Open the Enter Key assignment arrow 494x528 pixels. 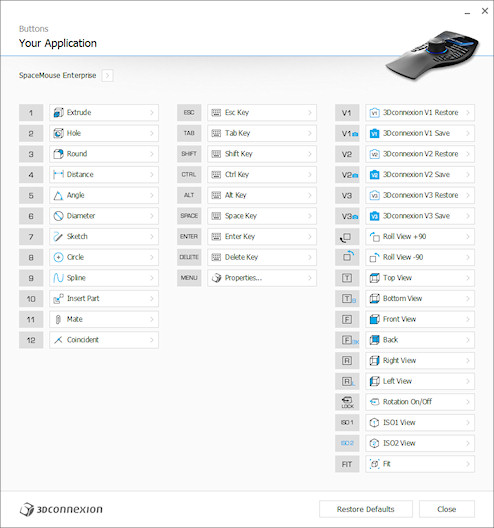pos(310,237)
